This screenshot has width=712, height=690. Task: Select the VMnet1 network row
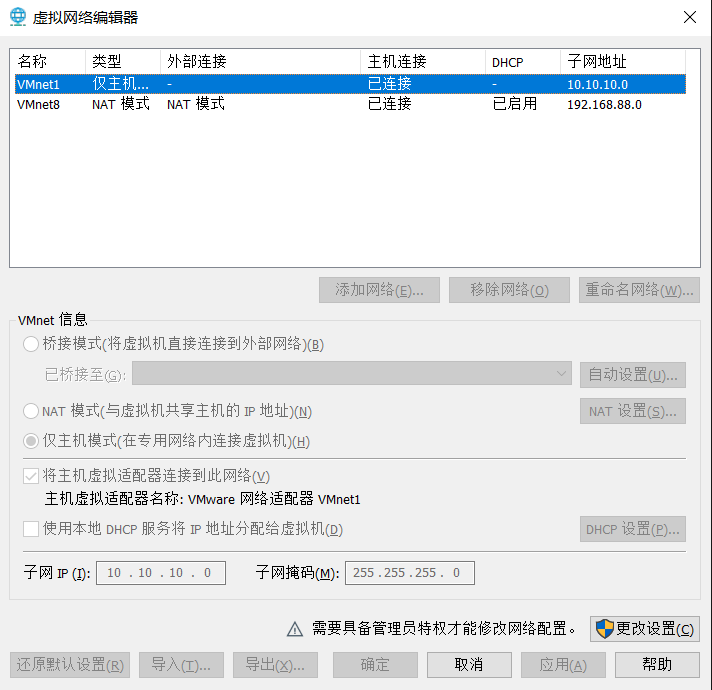pos(350,84)
